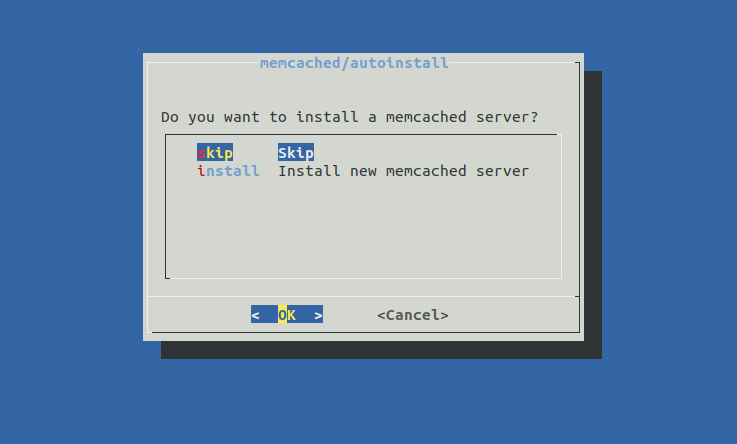Click the highlighted "Skip" description text
Screen dimensions: 737x444
point(296,153)
